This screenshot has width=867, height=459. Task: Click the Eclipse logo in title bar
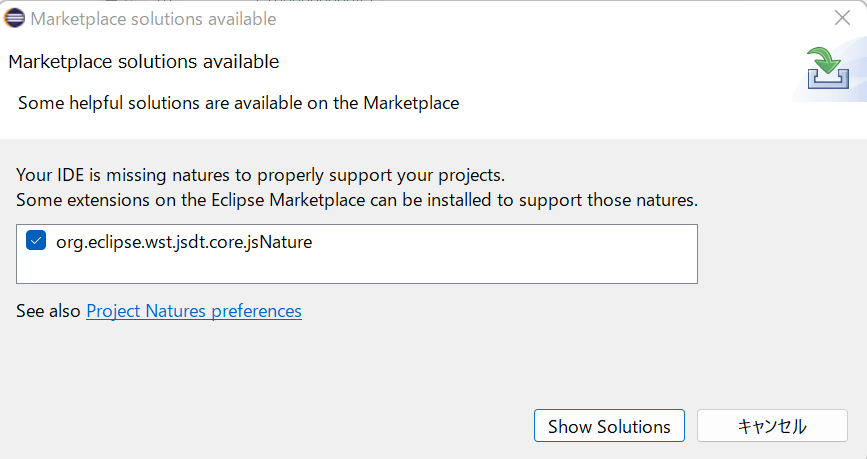tap(15, 18)
